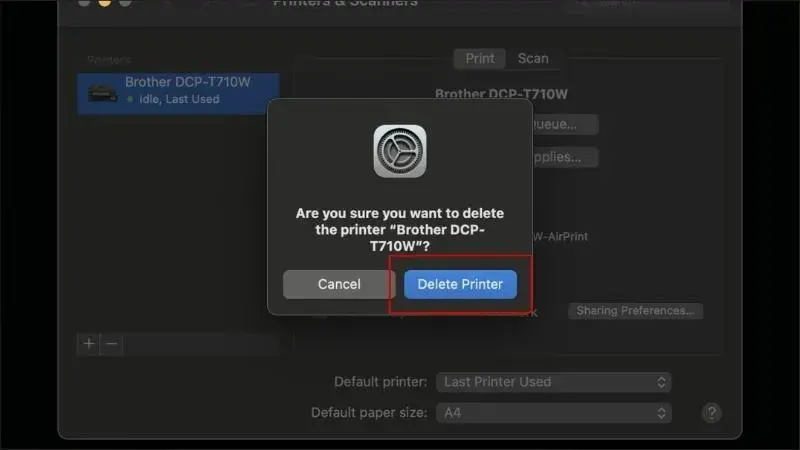Click the arrows on Last Printer Used selector
The image size is (800, 450).
[x=661, y=382]
